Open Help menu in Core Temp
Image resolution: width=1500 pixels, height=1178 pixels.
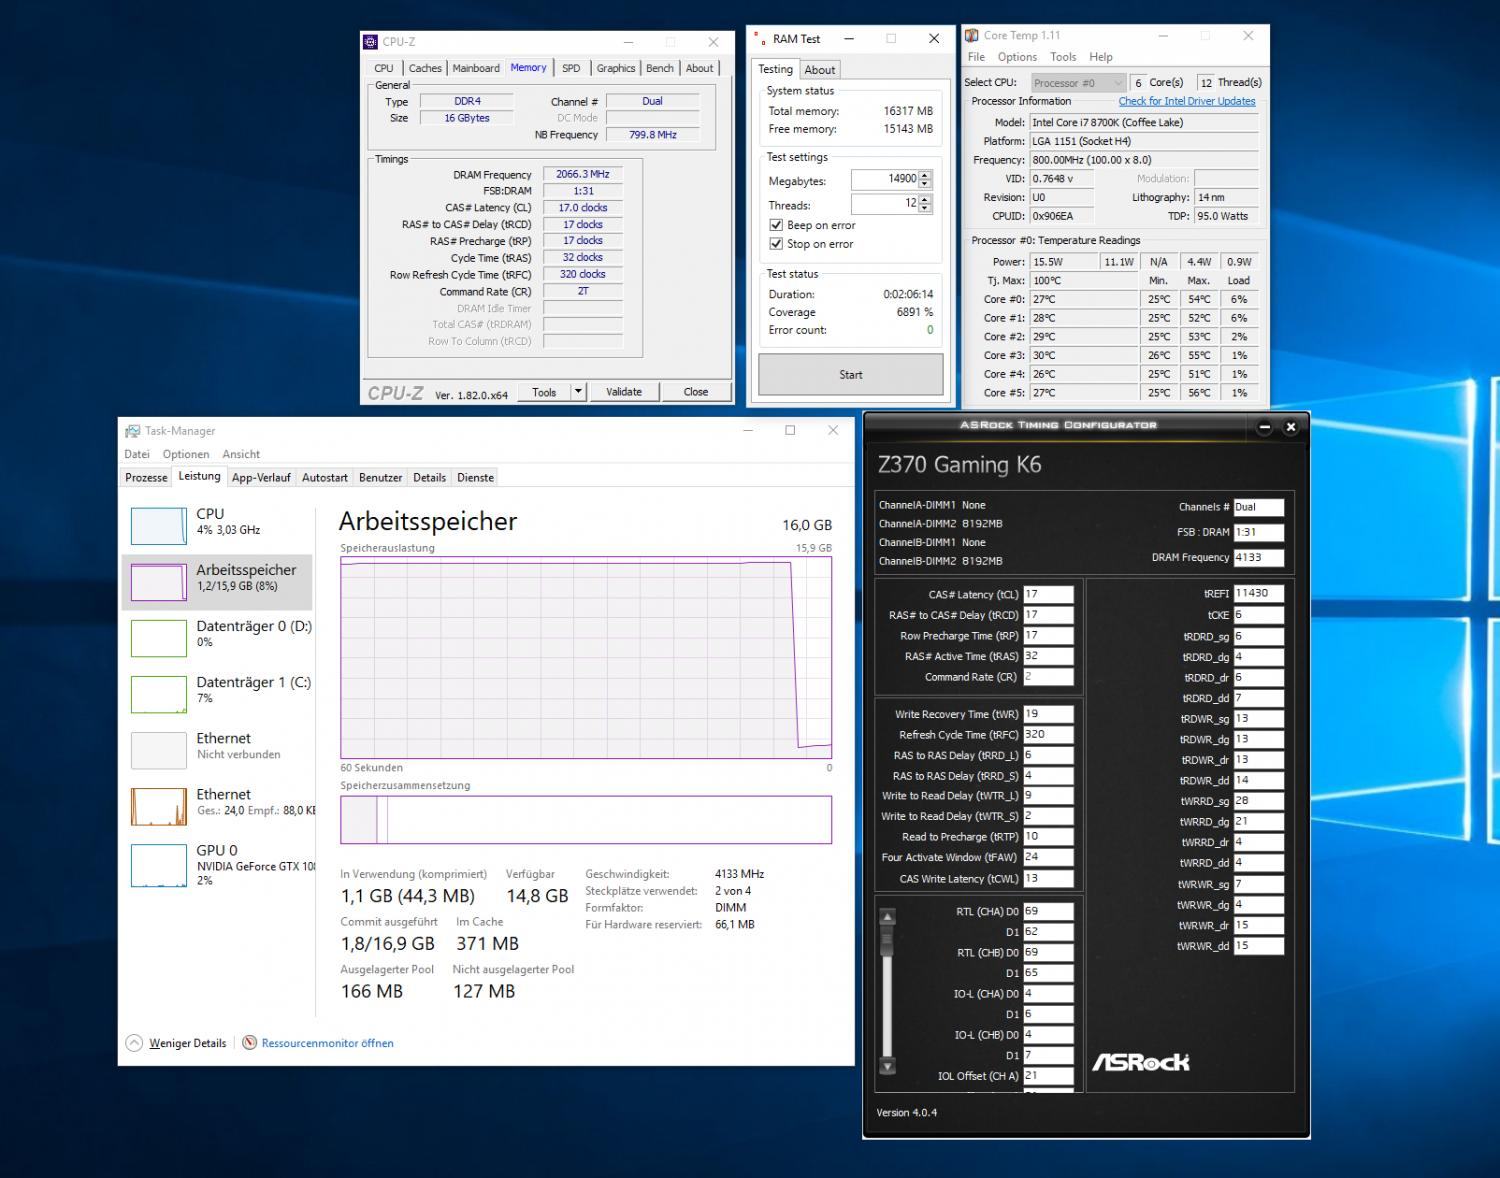tap(1101, 57)
